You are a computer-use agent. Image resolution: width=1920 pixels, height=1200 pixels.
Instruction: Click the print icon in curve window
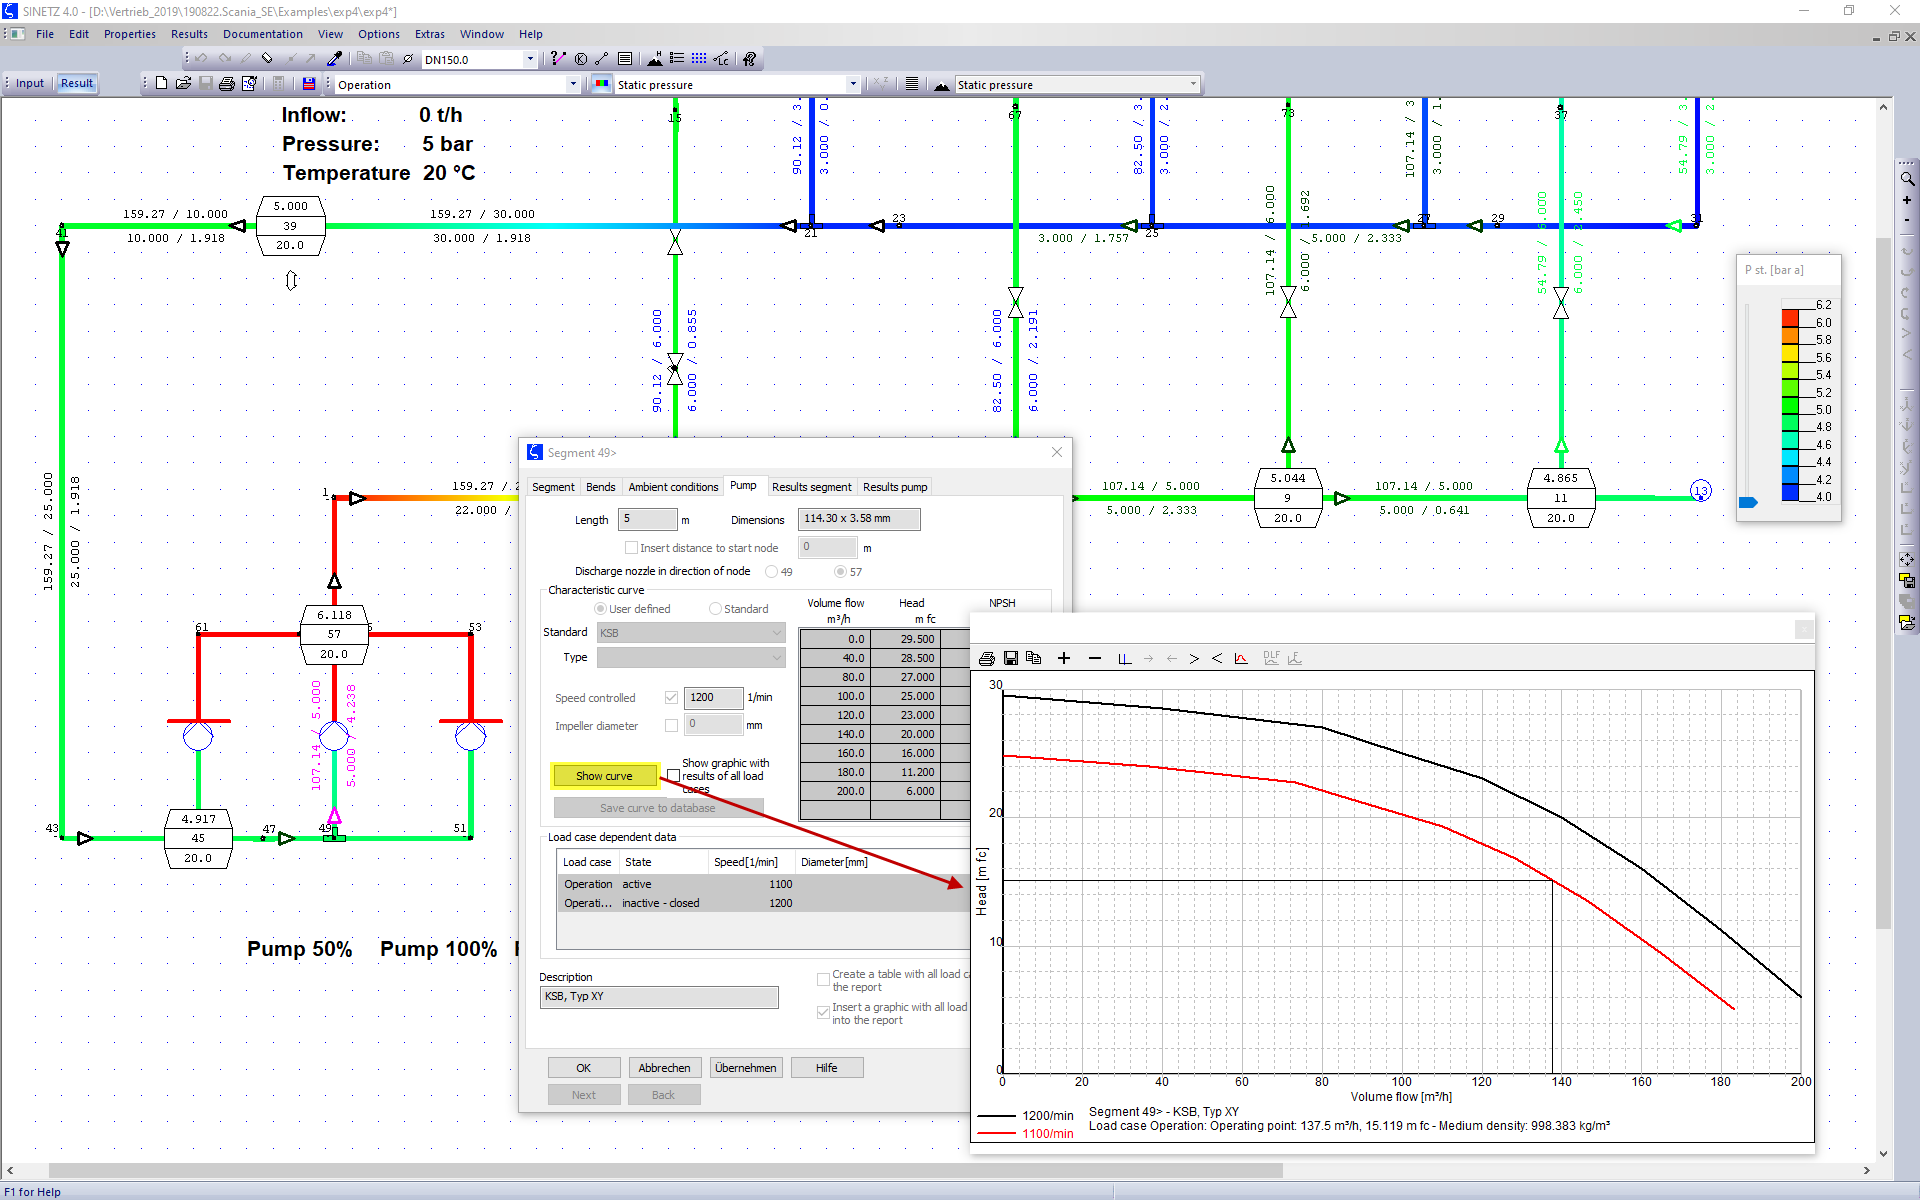(987, 658)
